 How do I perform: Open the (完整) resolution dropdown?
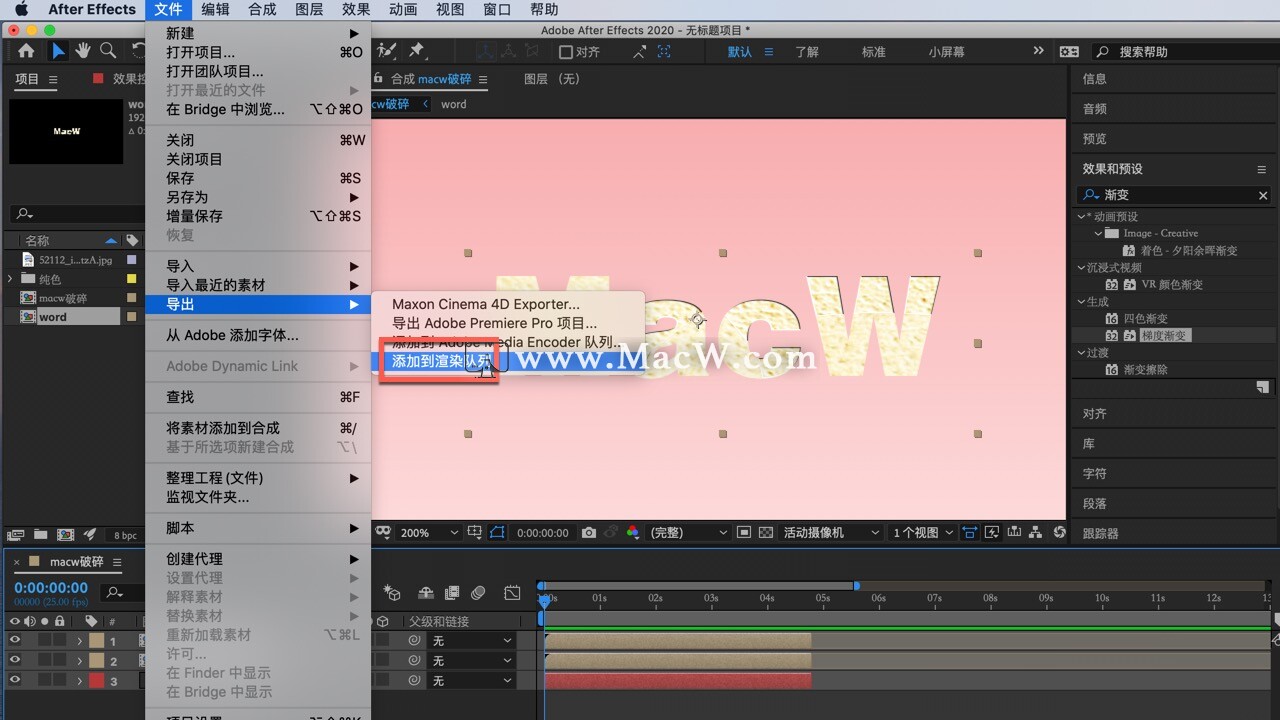pos(689,533)
